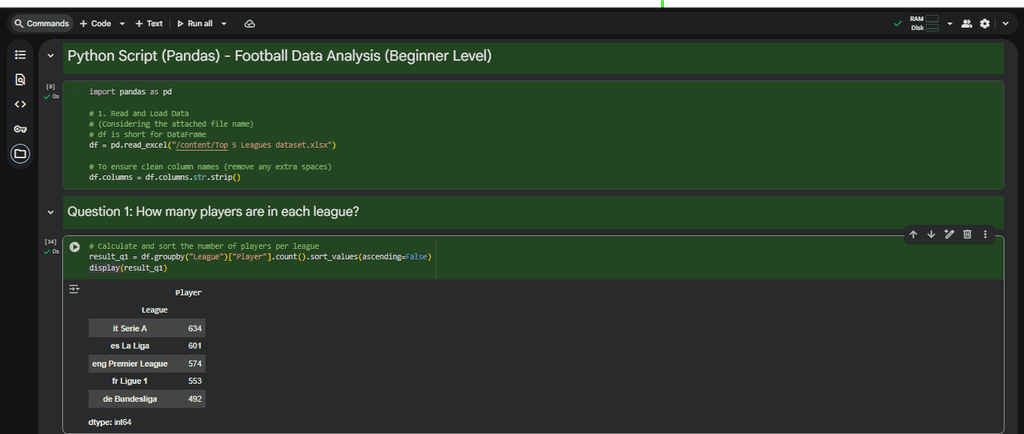1024x434 pixels.
Task: Toggle the cell output actions icon
Action: point(74,288)
